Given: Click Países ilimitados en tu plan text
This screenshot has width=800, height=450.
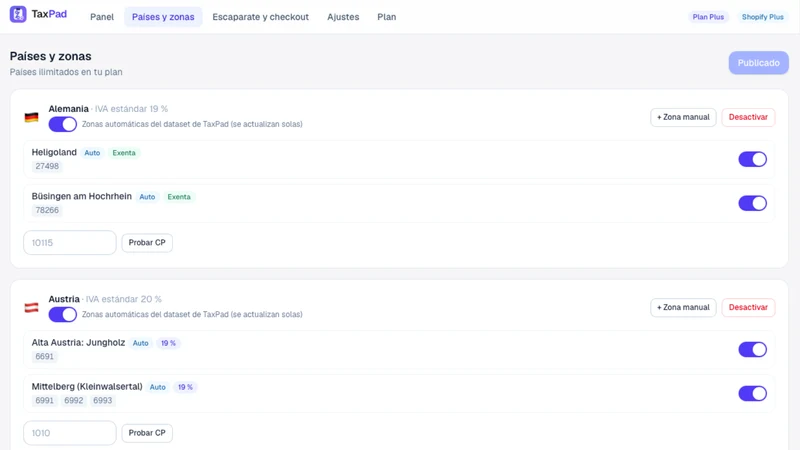Looking at the screenshot, I should (x=66, y=72).
